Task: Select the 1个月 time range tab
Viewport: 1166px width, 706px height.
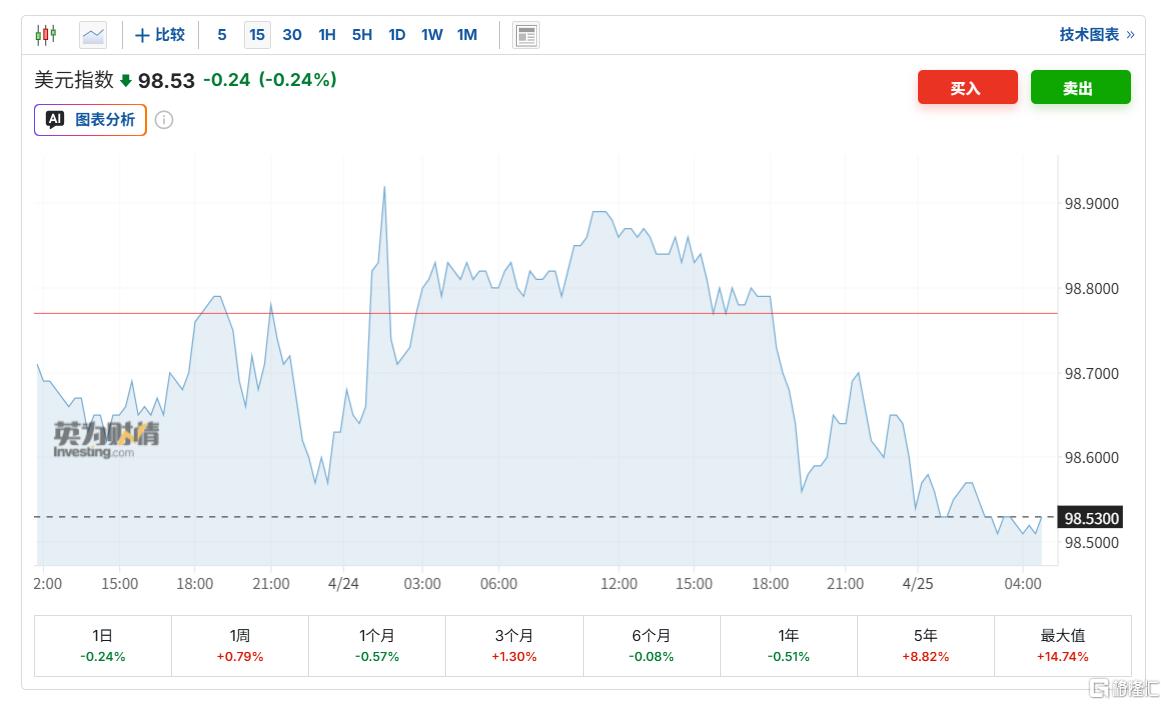Action: 376,645
